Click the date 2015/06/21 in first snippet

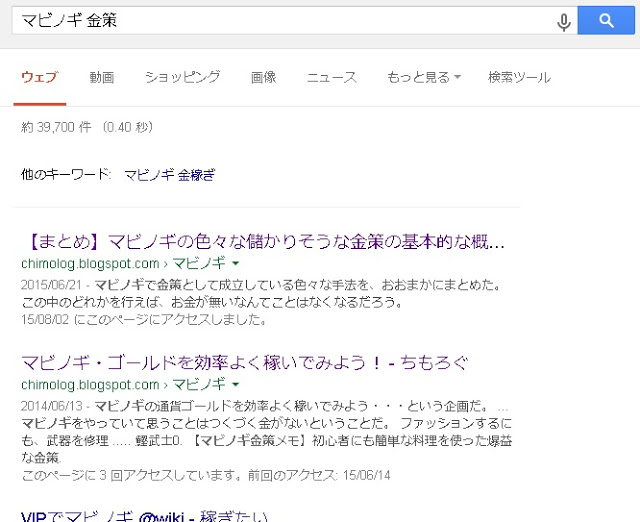(x=51, y=284)
